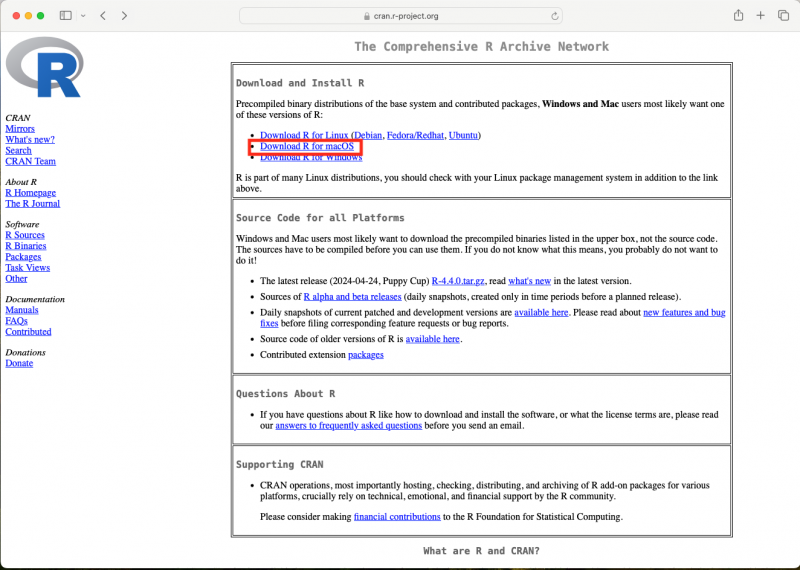Open the Debian link
The image size is (800, 570).
click(368, 135)
